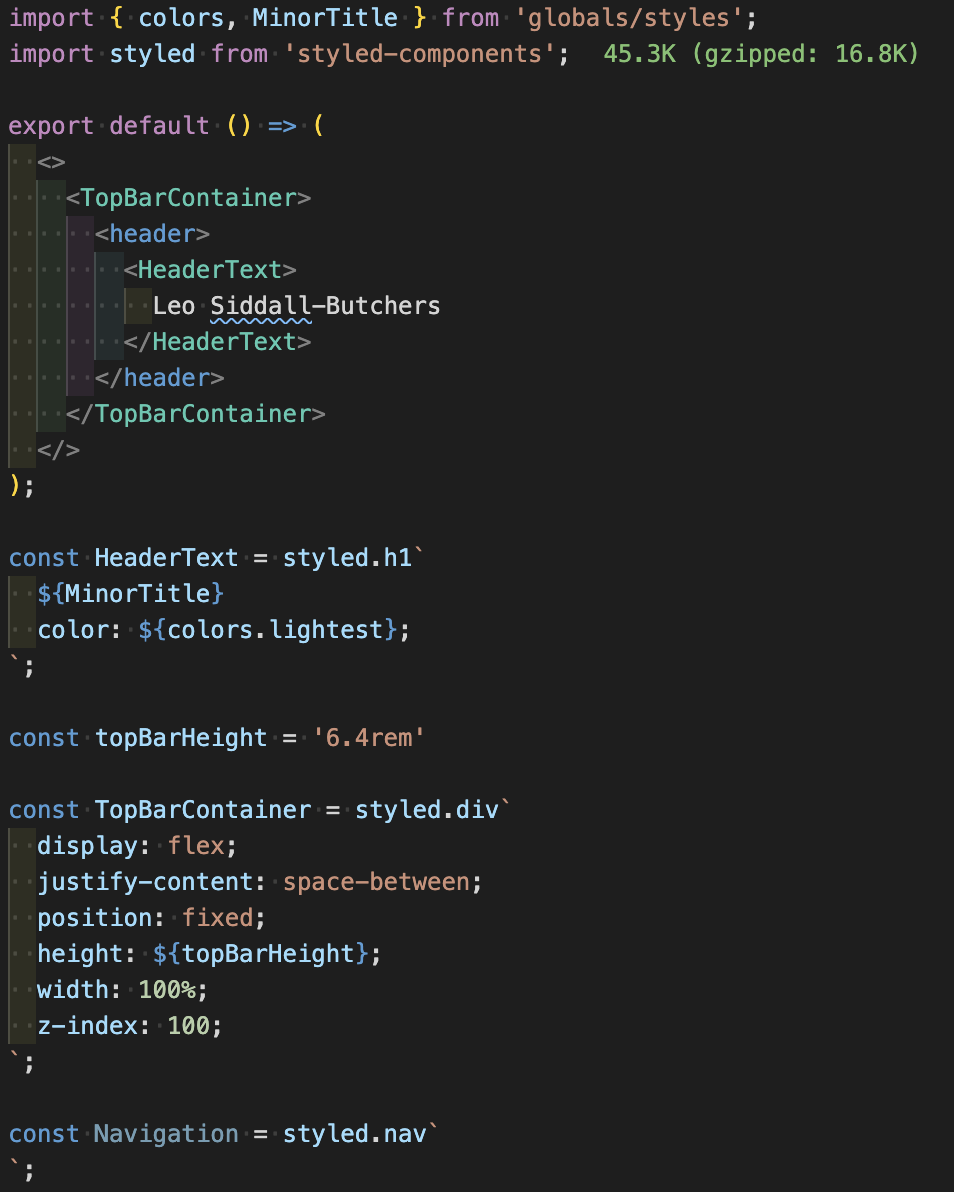Click the ${MinorTitle} interpolation
The height and width of the screenshot is (1192, 954).
point(130,593)
